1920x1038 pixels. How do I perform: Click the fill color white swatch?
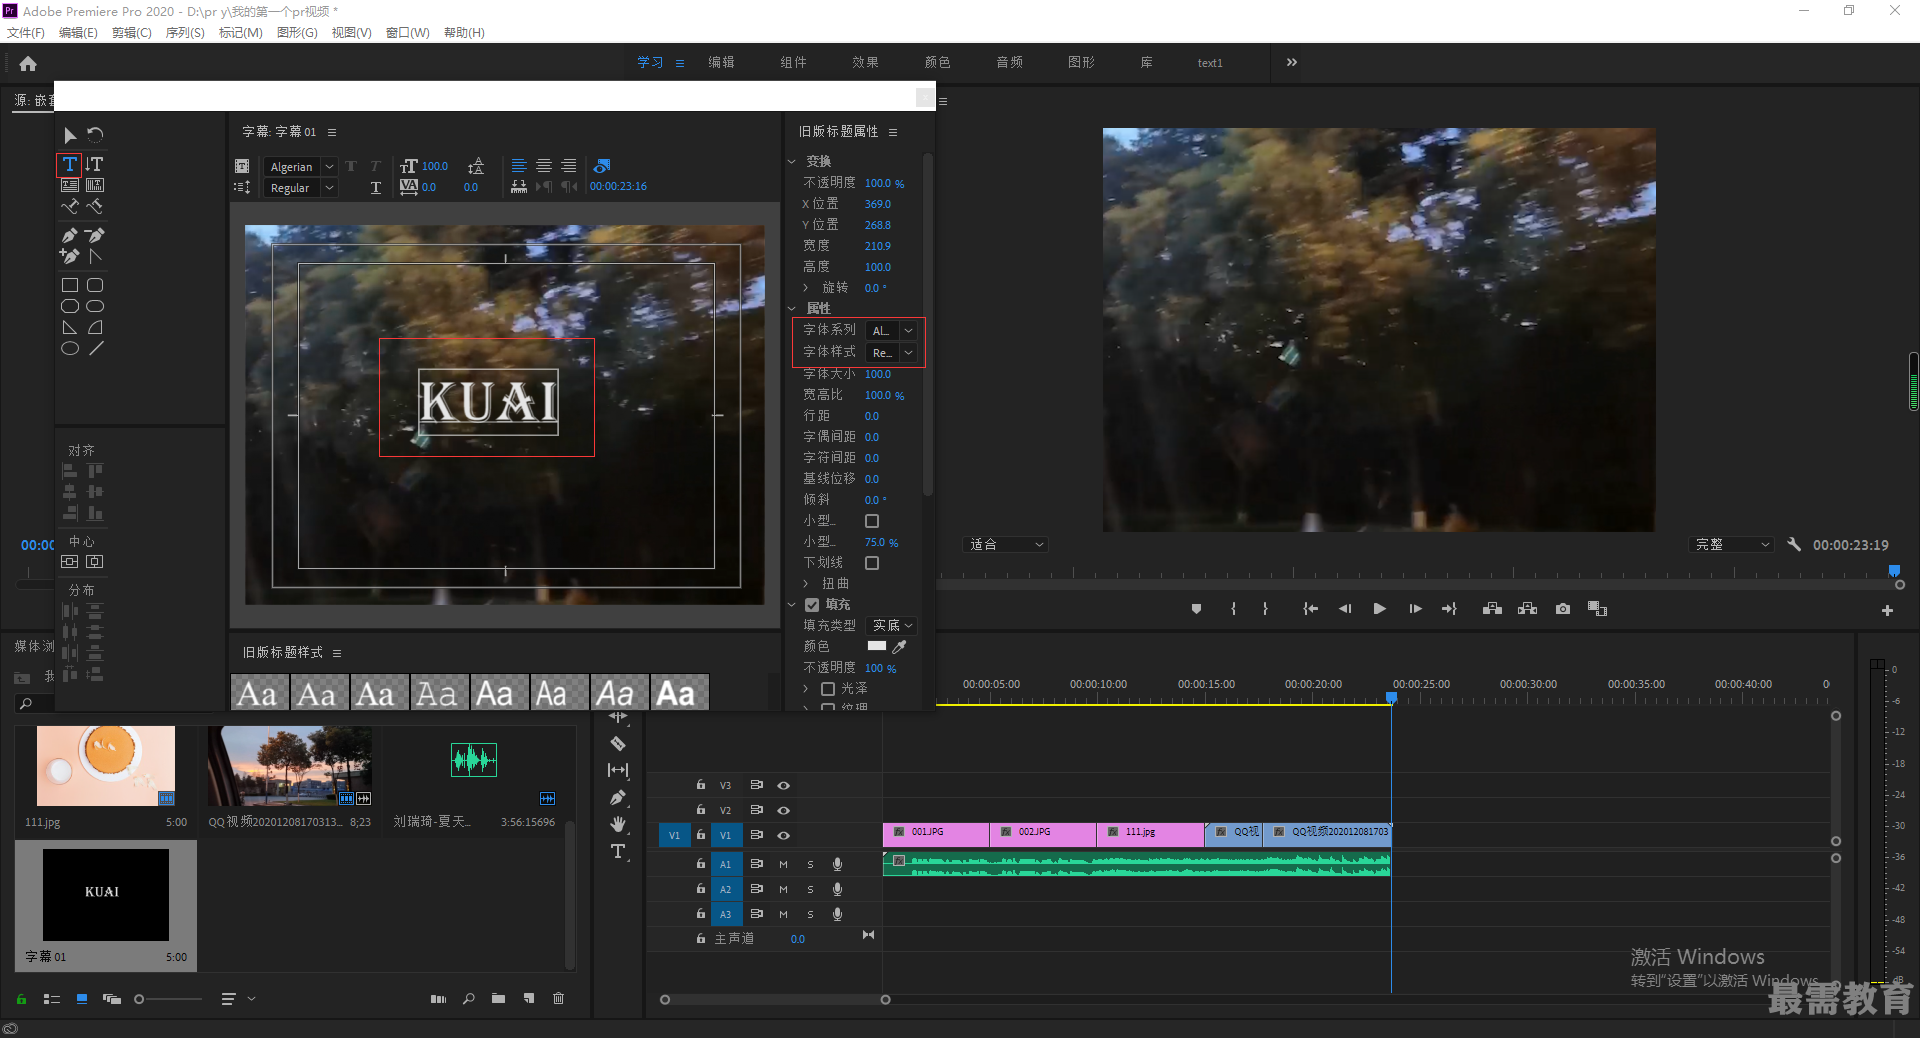tap(877, 646)
